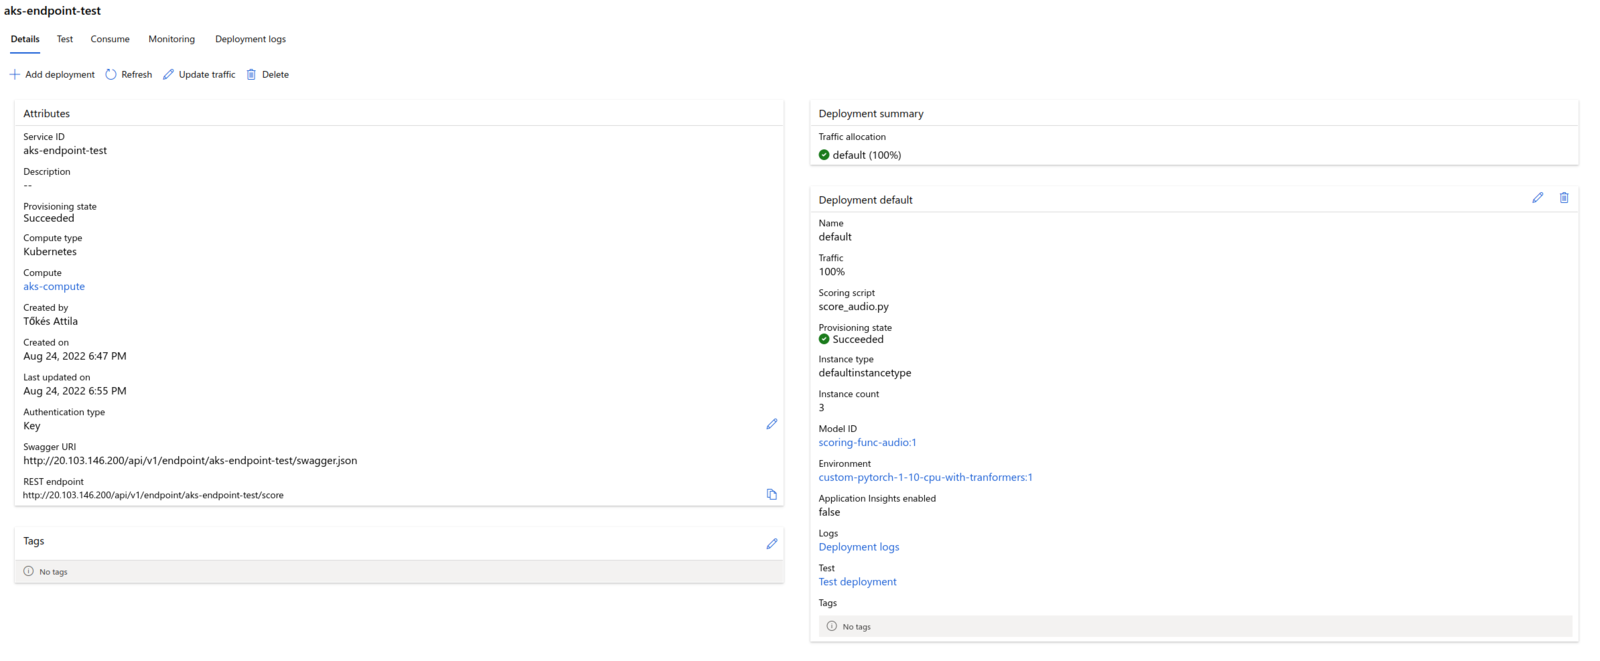This screenshot has width=1600, height=661.
Task: Select the REST endpoint score URL text
Action: pos(153,495)
